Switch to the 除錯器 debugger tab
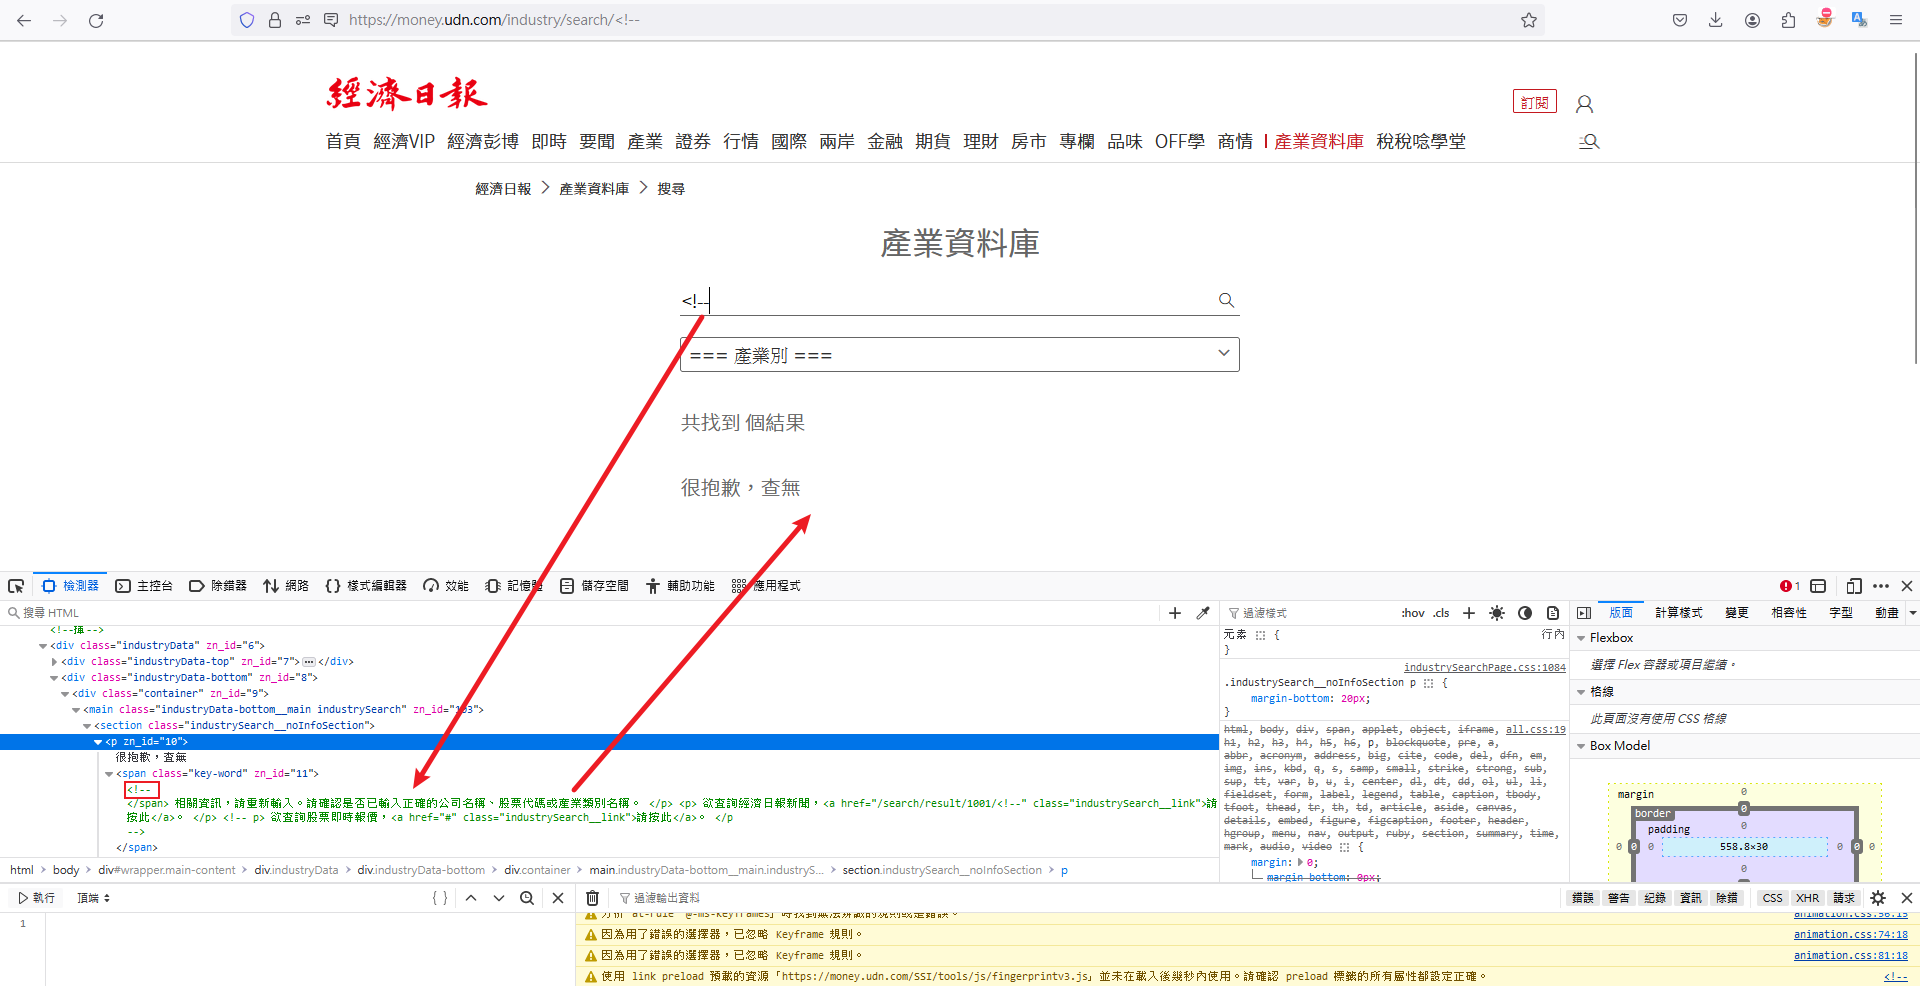1920x986 pixels. tap(218, 586)
